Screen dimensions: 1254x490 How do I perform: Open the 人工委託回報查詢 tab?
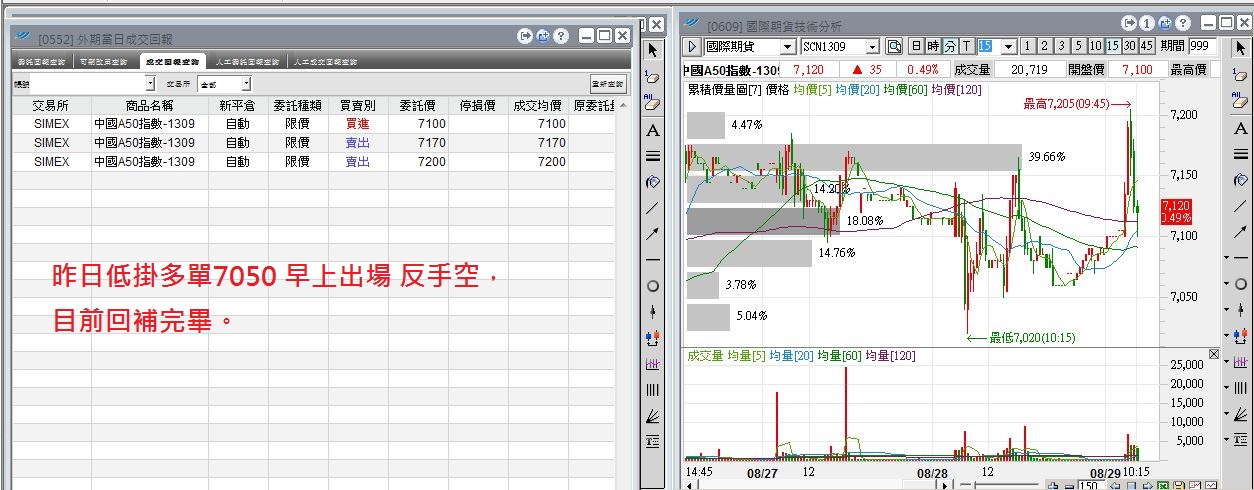[x=246, y=62]
